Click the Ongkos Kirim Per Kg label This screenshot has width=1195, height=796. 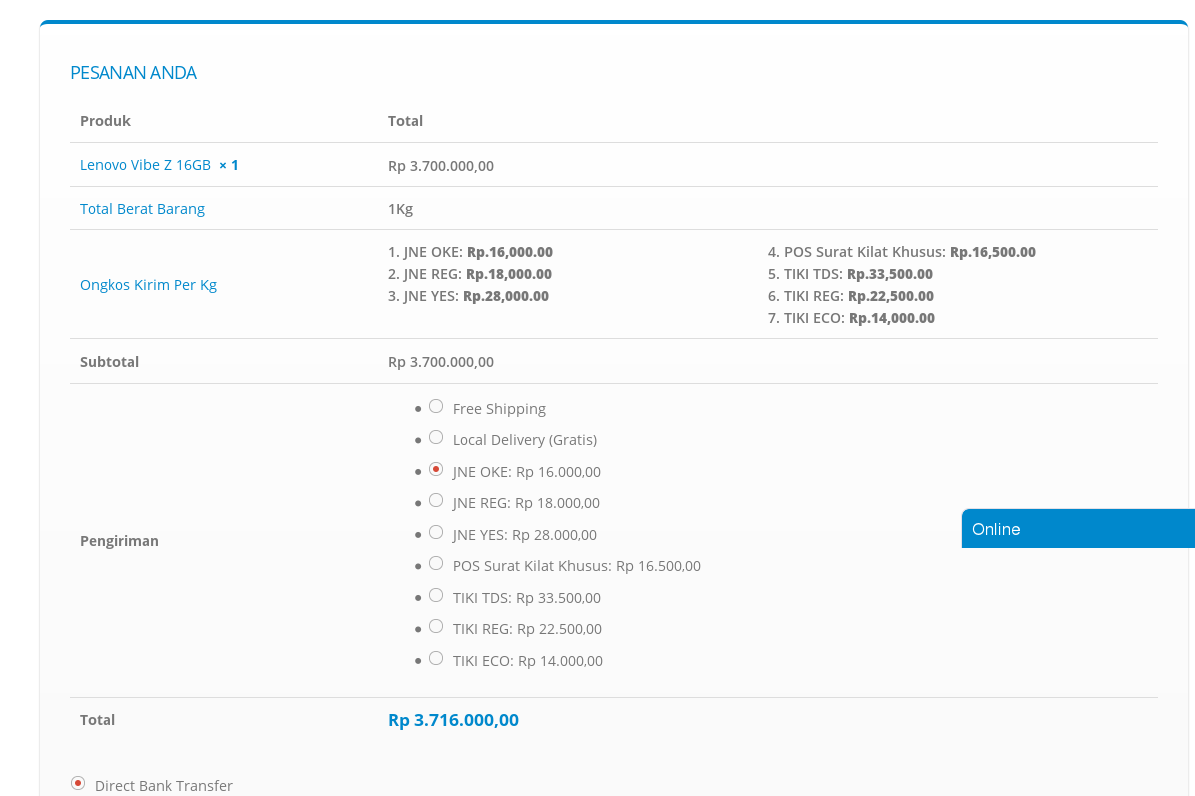point(148,285)
